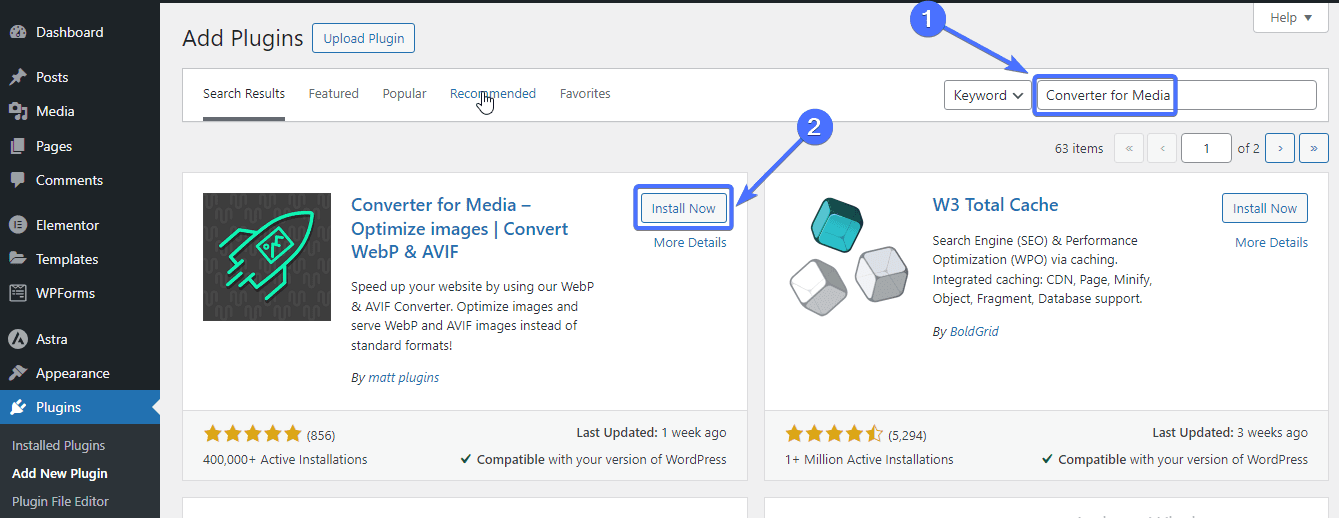Switch to the Search Results tab

244,94
